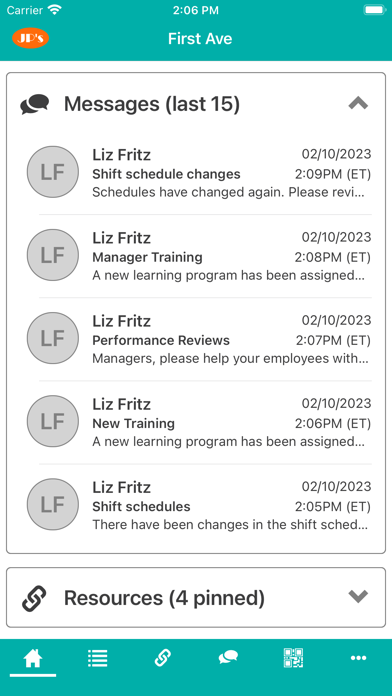The width and height of the screenshot is (392, 696).
Task: Open the link resources tab icon
Action: point(163,657)
